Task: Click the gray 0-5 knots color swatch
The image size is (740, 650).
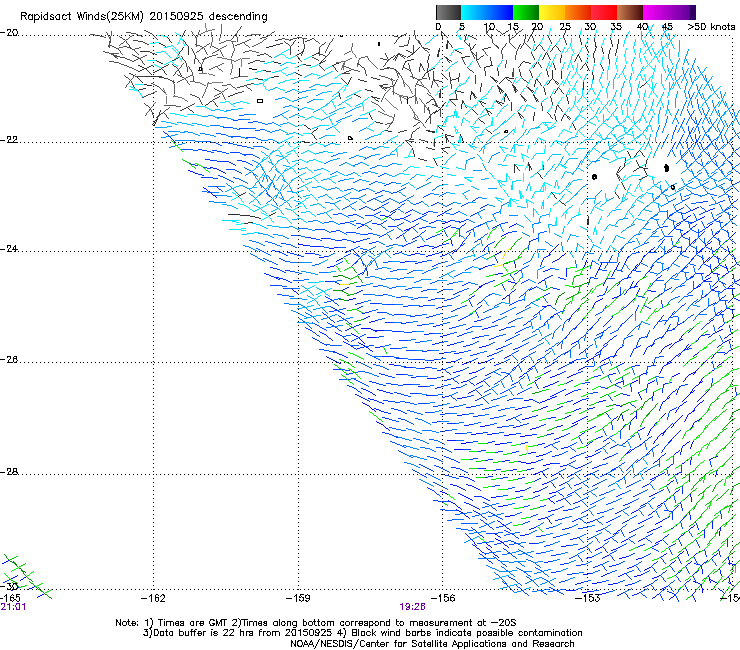Action: click(x=448, y=12)
